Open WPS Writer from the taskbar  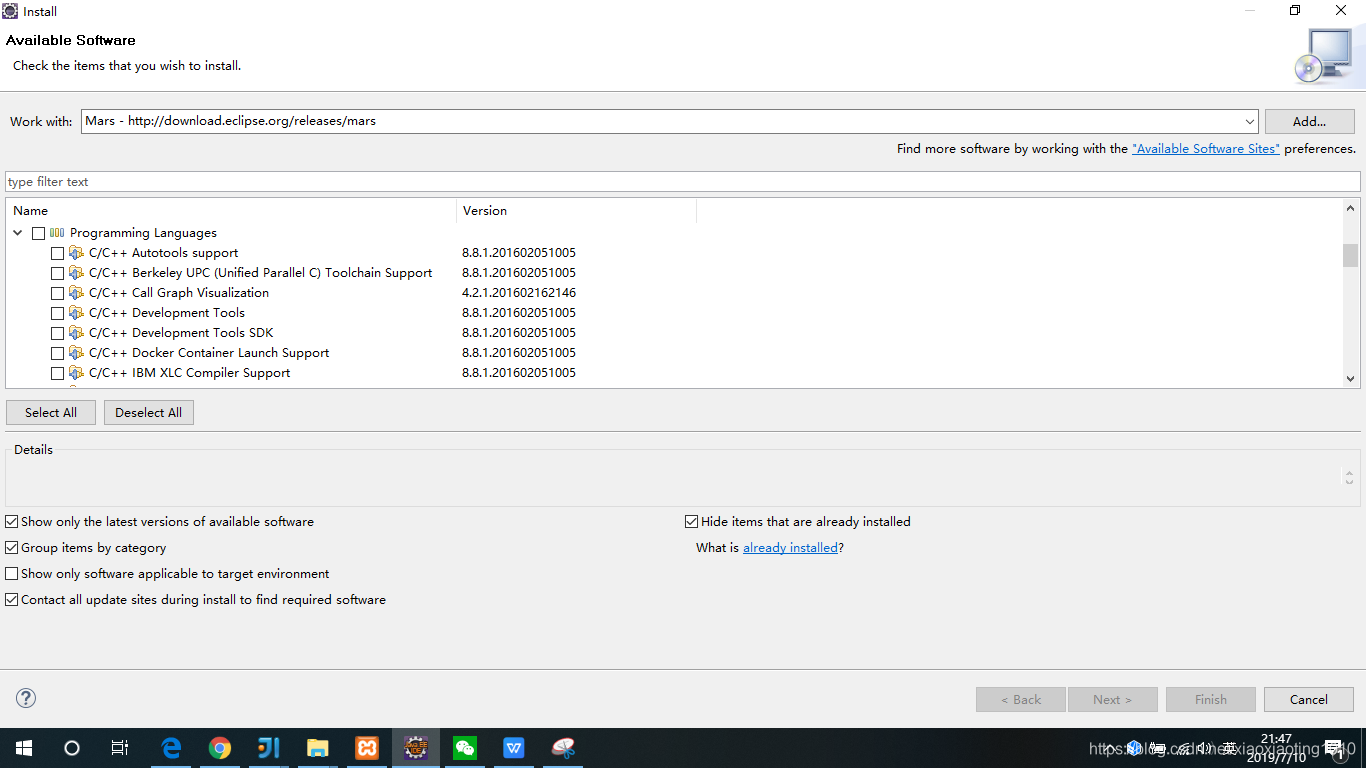(514, 748)
